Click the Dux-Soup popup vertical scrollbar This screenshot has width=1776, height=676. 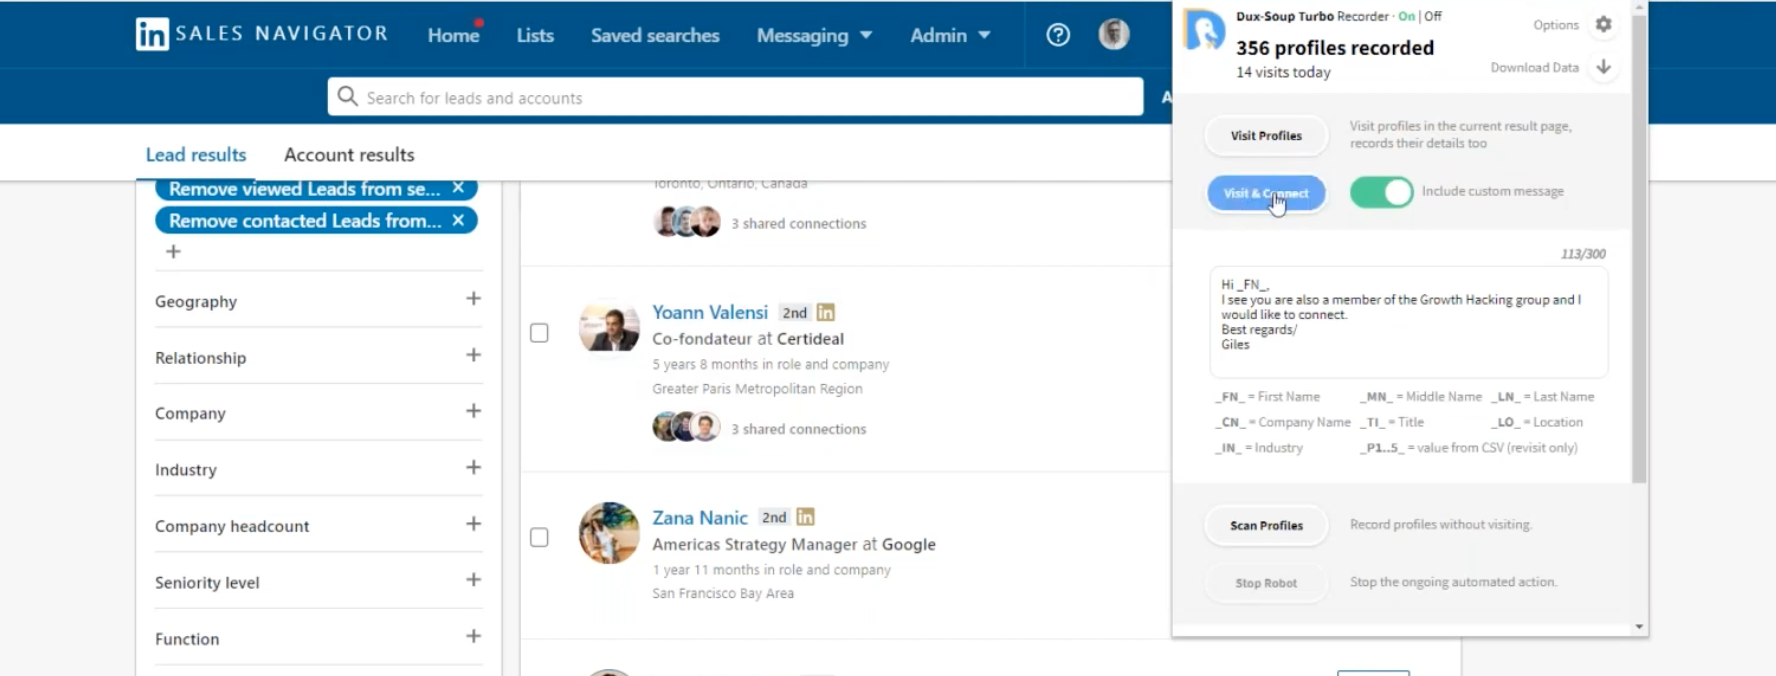[x=1638, y=249]
